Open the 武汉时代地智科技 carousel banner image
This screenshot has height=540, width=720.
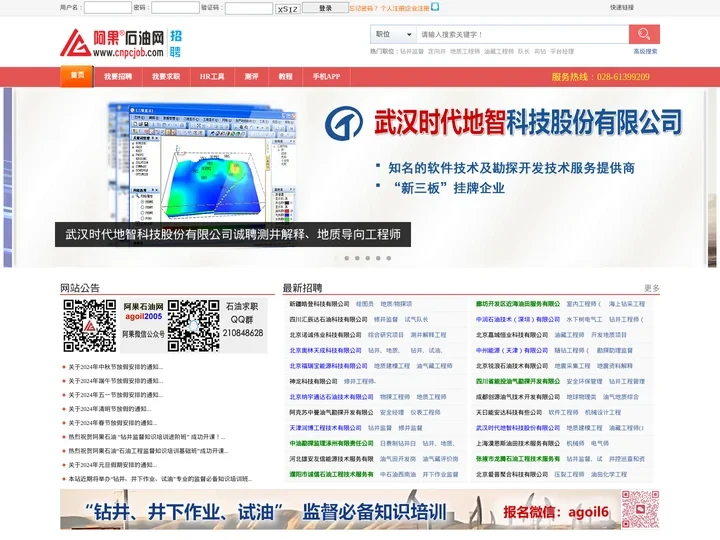(360, 177)
